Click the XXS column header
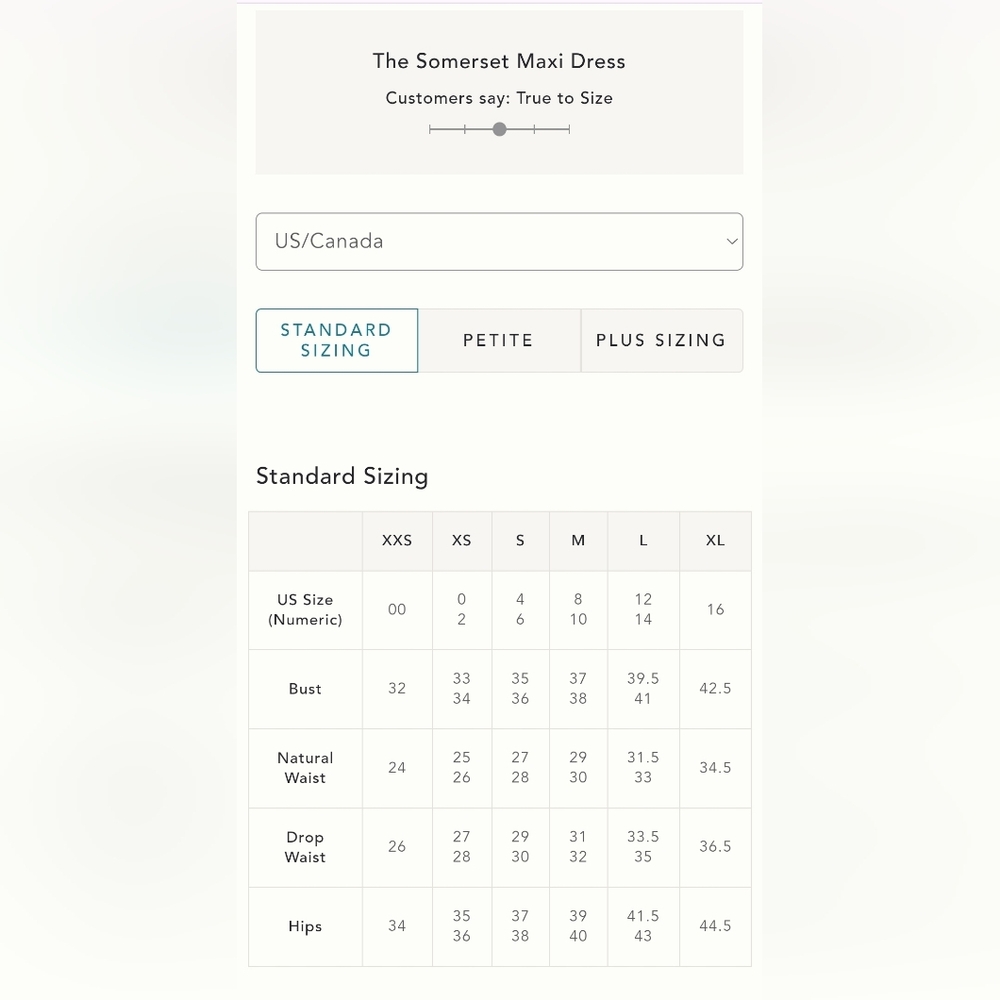Image resolution: width=1000 pixels, height=1000 pixels. point(397,540)
